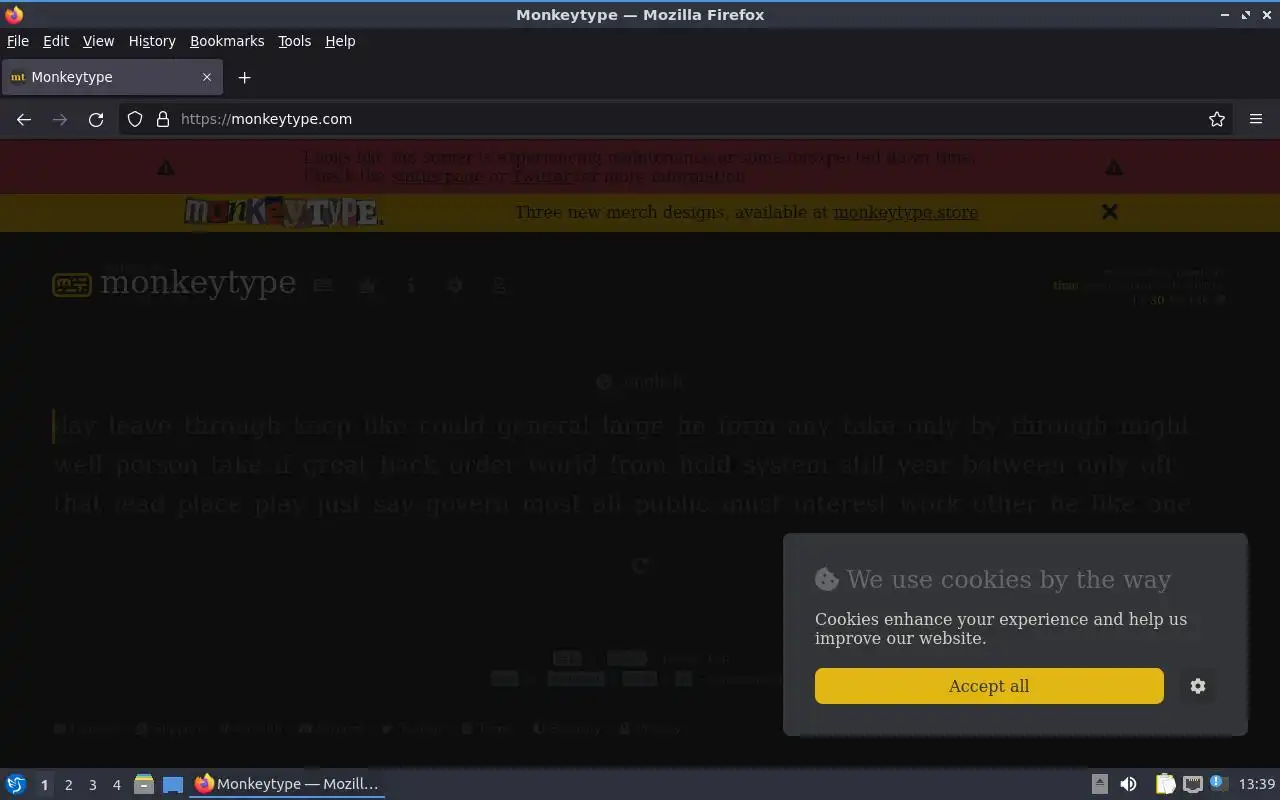Select the Monkeytype Firefox taskbar entry

pos(287,784)
